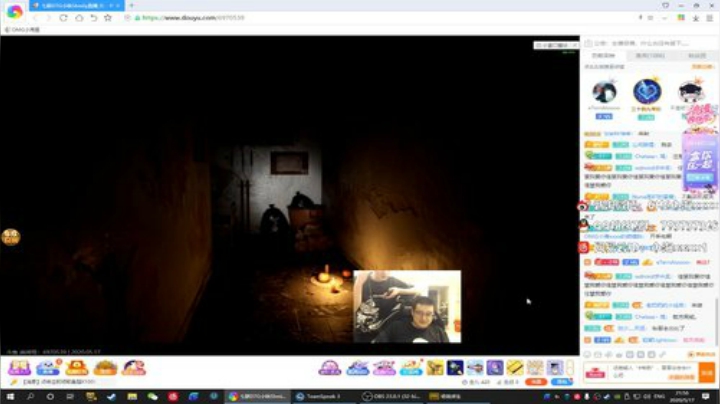Go to the browser home page
The height and width of the screenshot is (404, 720).
coord(79,18)
